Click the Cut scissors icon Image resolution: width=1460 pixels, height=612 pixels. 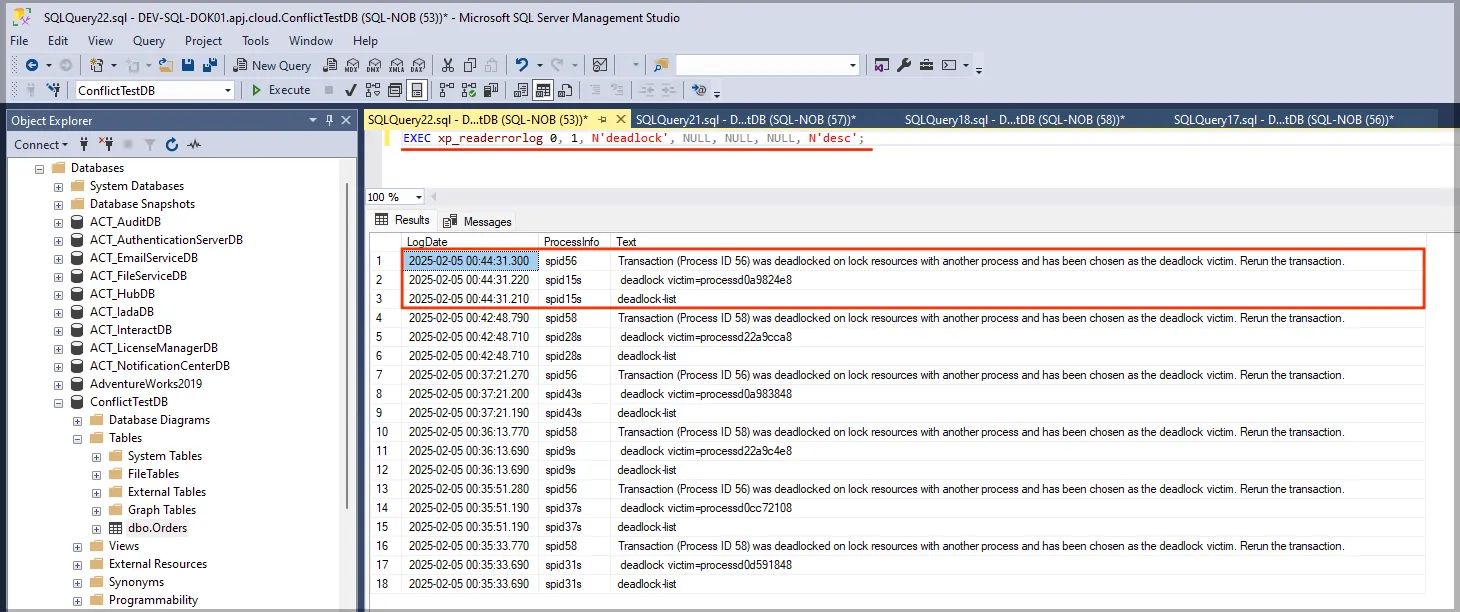tap(447, 65)
